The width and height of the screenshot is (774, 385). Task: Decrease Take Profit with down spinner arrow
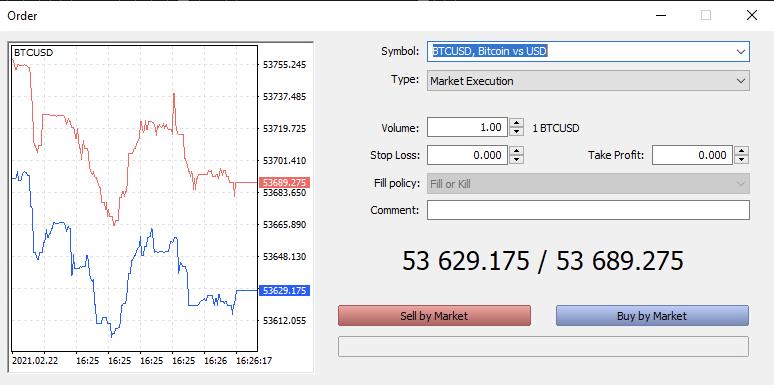[x=741, y=159]
